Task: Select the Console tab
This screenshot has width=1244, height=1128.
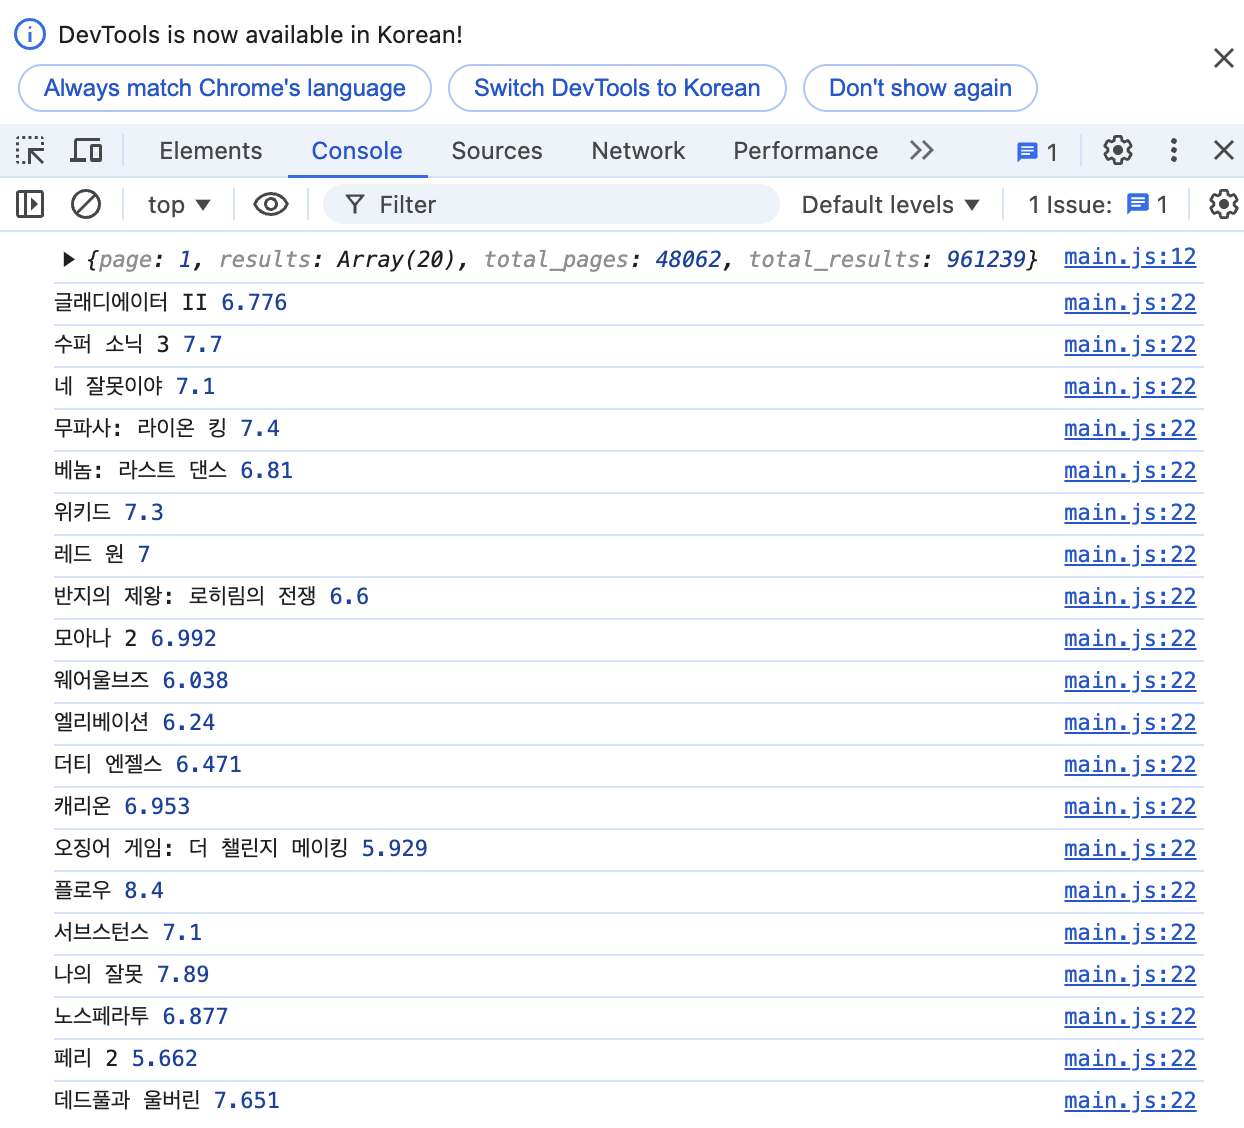Action: [x=357, y=151]
